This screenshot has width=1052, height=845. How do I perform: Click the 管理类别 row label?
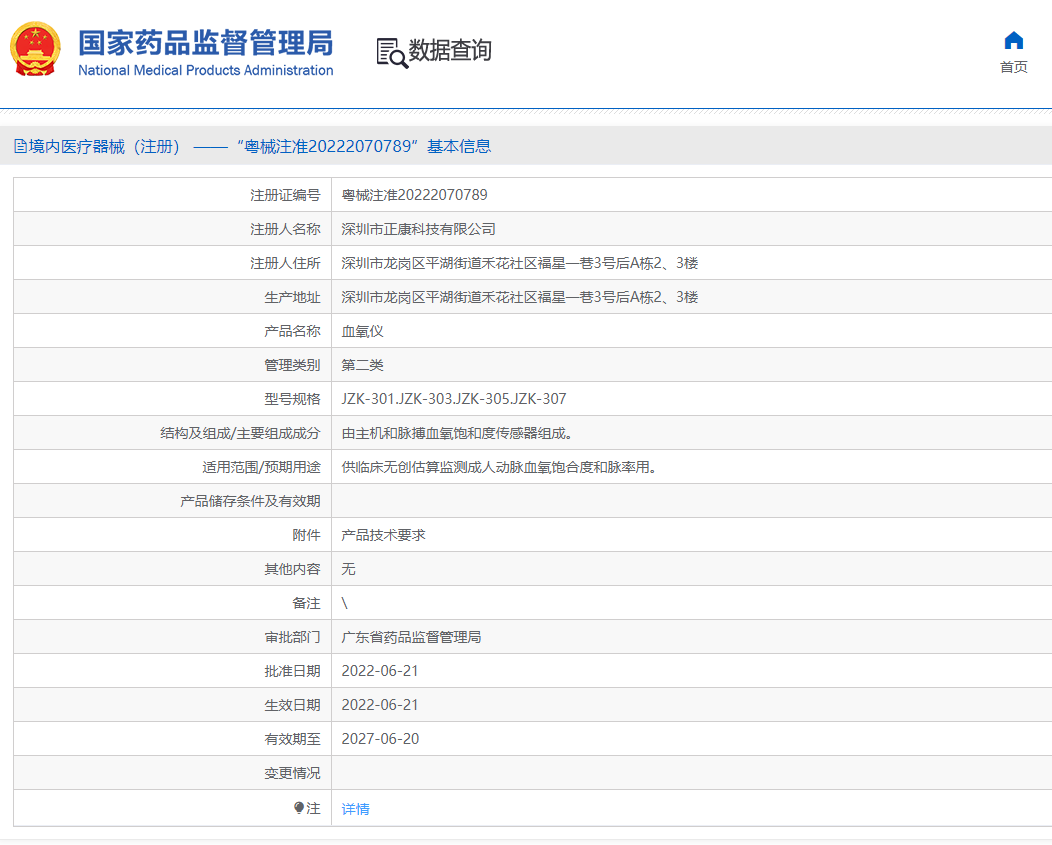point(293,365)
